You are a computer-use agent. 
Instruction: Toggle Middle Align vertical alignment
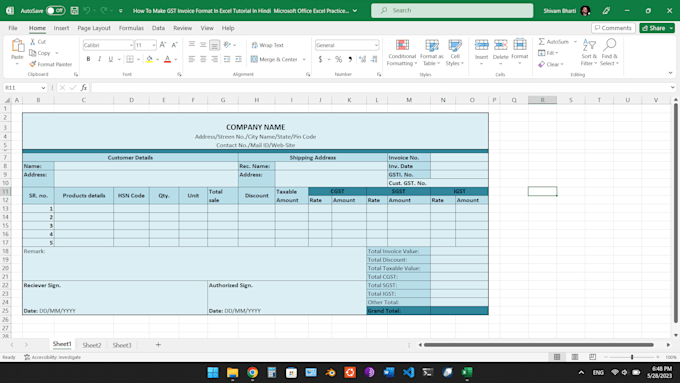click(203, 45)
